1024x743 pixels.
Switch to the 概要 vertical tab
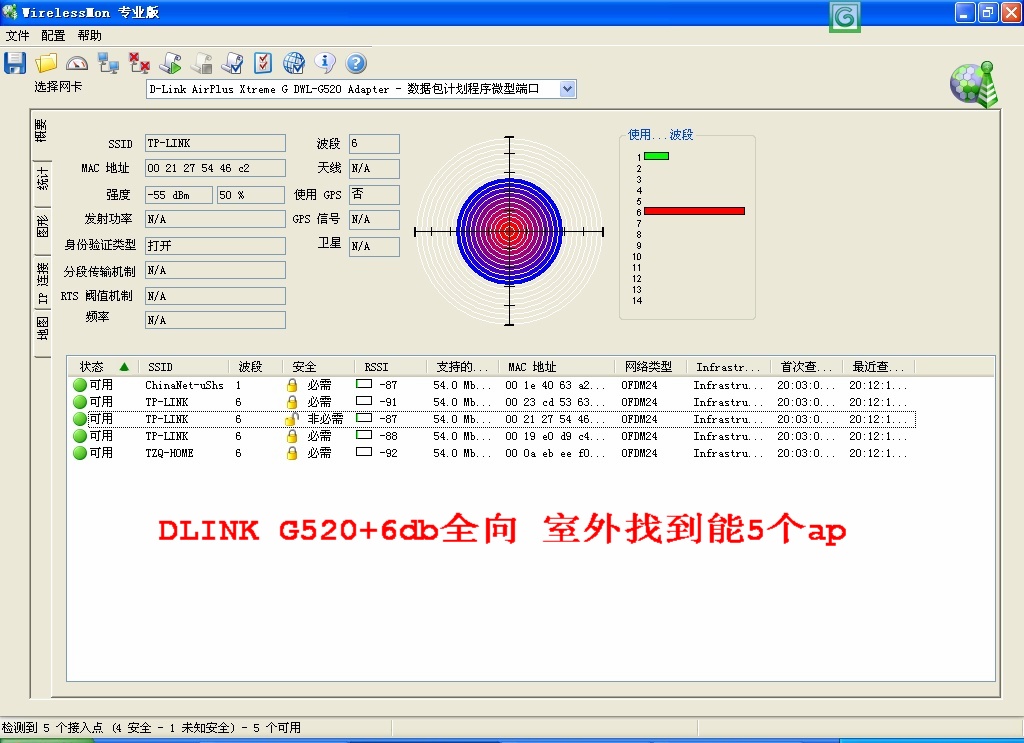42,131
